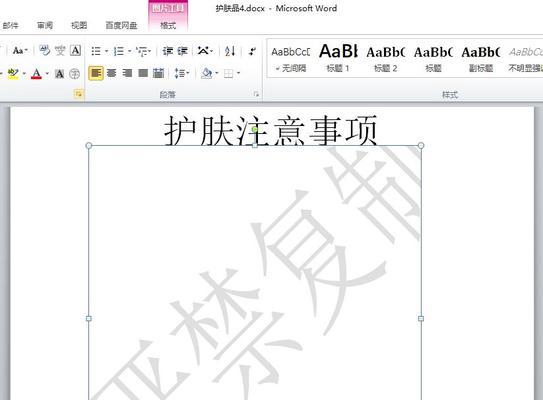Click the Borders icon
Image resolution: width=543 pixels, height=400 pixels.
tap(229, 73)
